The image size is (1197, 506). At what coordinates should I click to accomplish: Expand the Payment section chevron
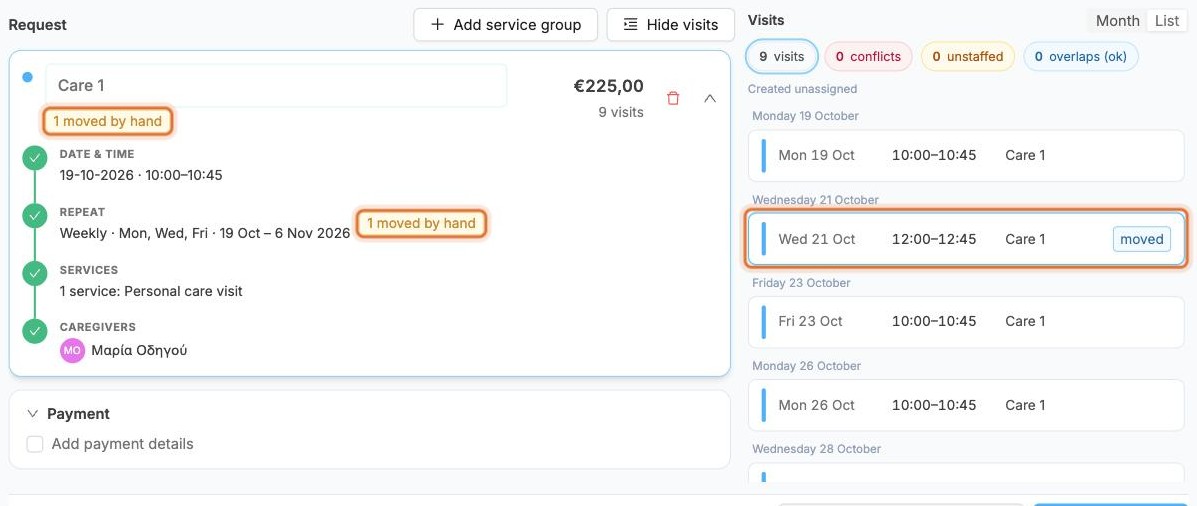(32, 414)
